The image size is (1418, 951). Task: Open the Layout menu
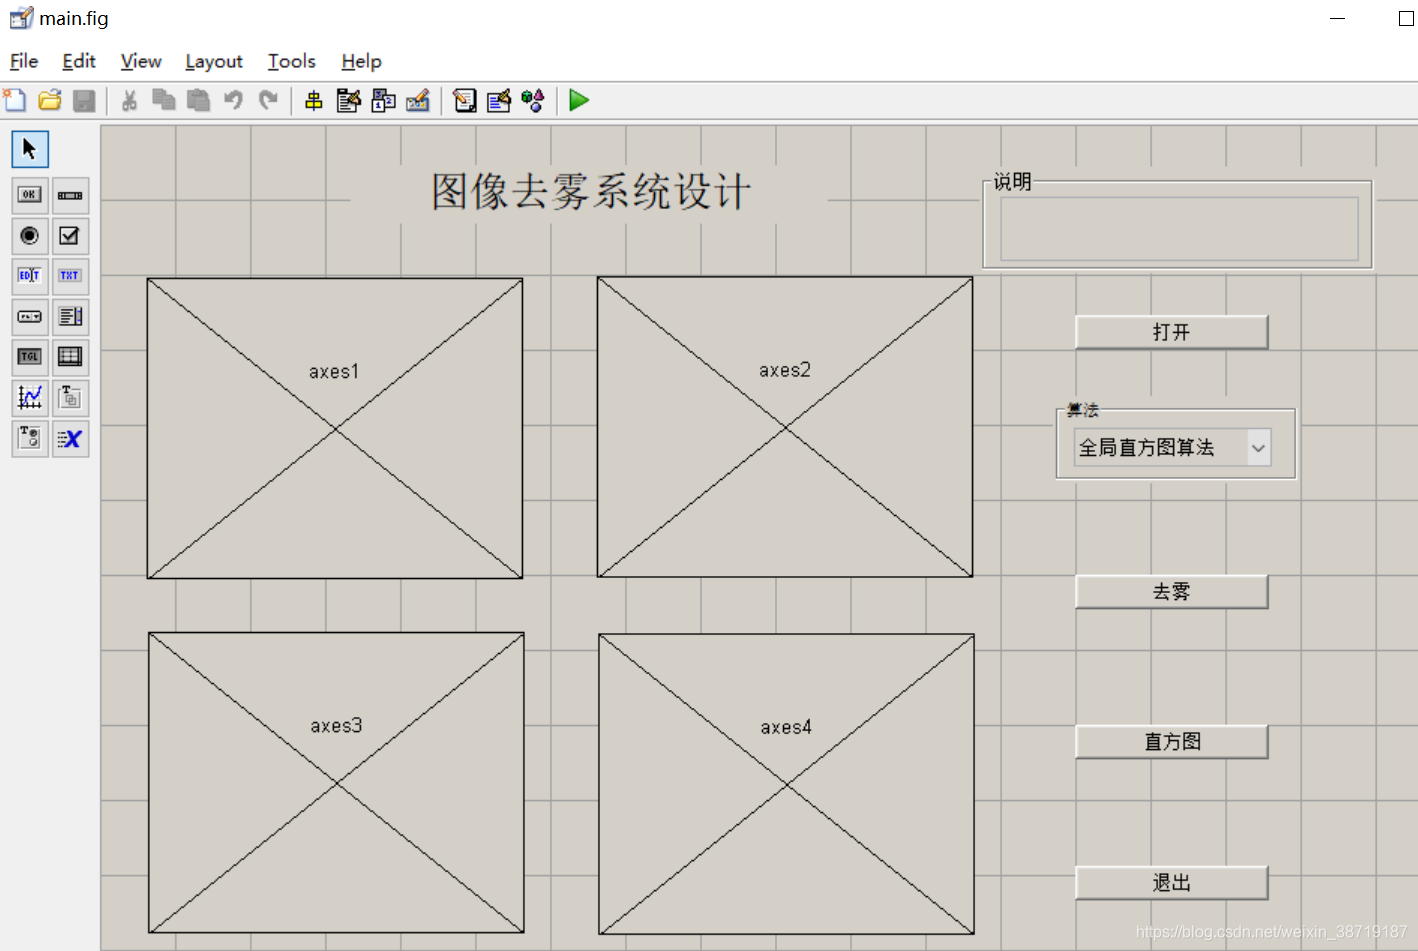coord(214,61)
